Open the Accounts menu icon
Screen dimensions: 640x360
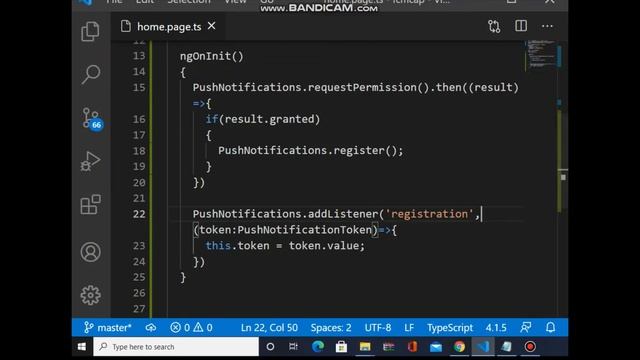pos(90,252)
